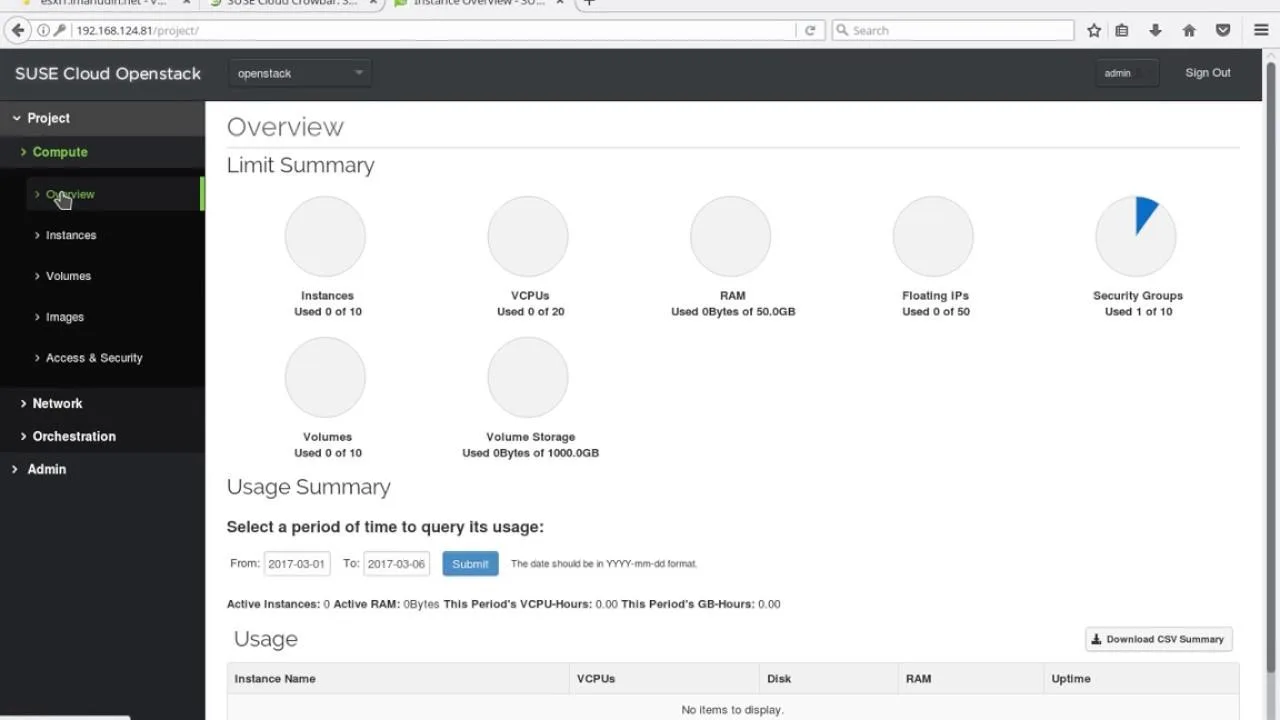Screen dimensions: 1280x720
Task: Expand the Network sidebar group
Action: (x=102, y=403)
